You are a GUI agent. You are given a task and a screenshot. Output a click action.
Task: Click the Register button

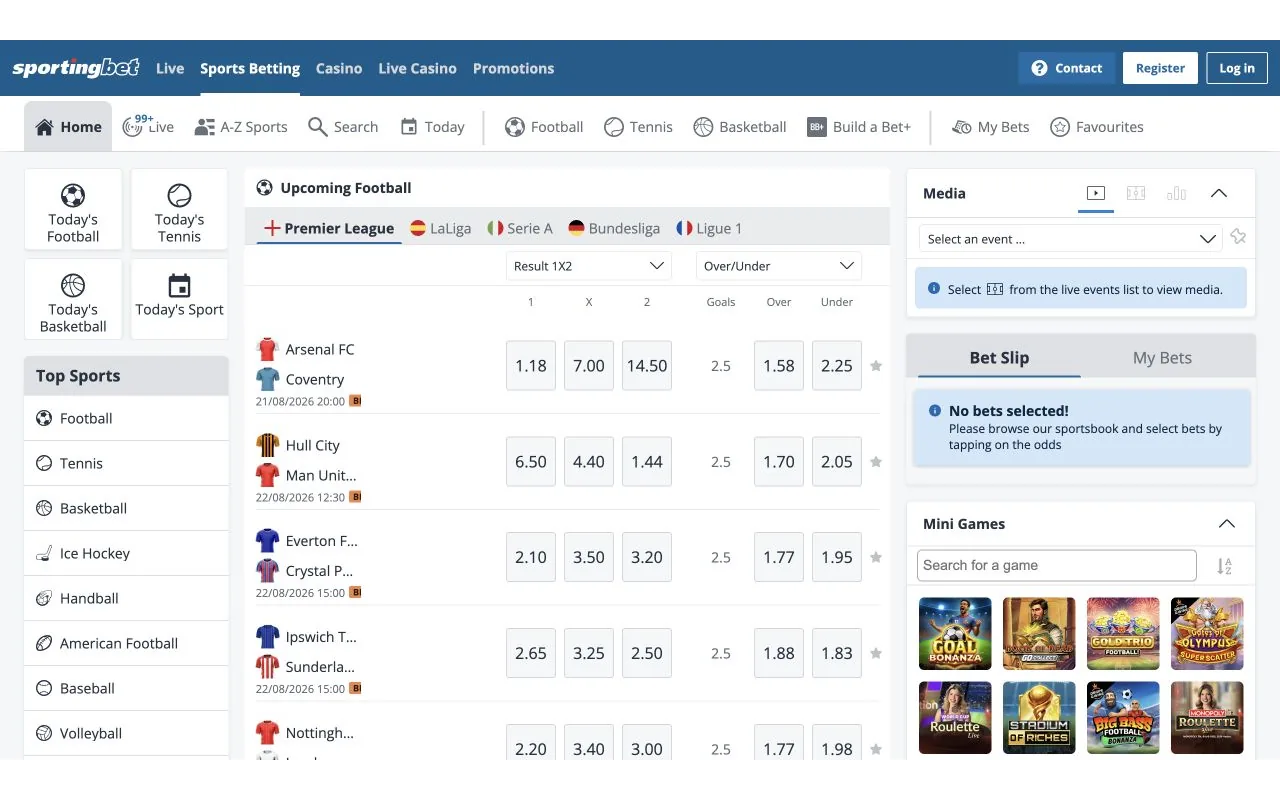click(1160, 68)
